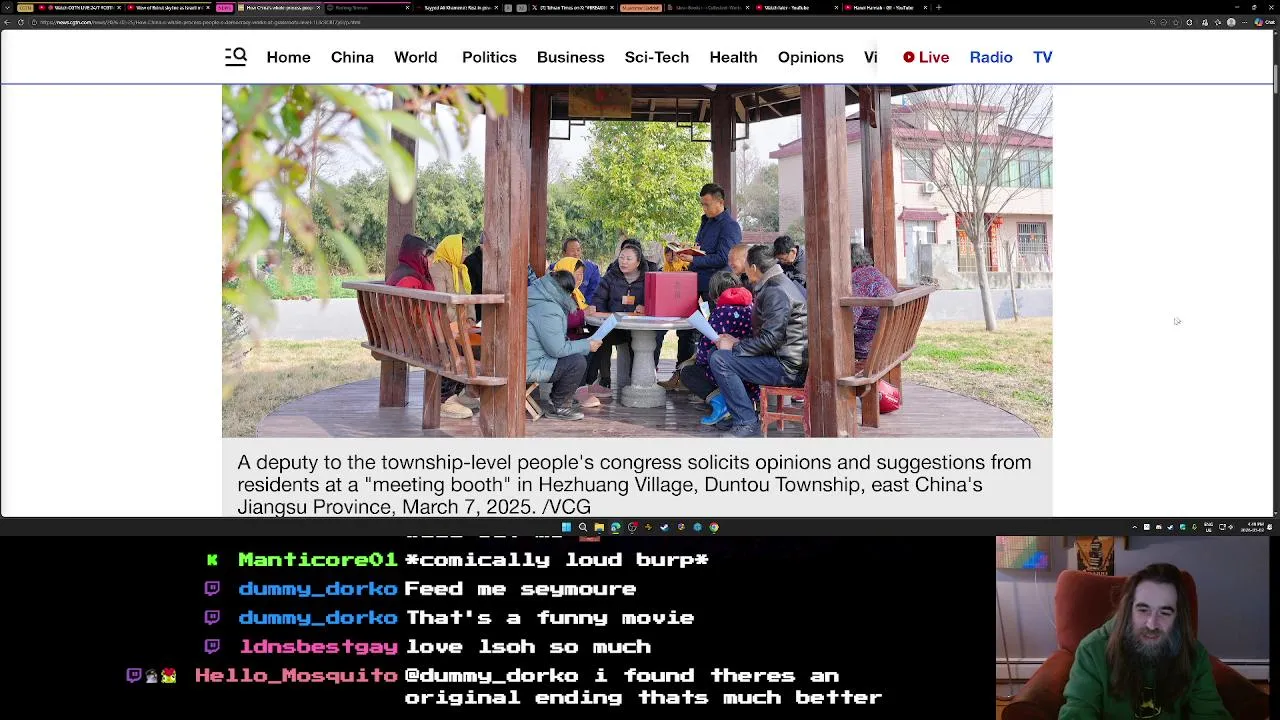Open Google Chrome from taskbar
The image size is (1280, 720).
pyautogui.click(x=714, y=527)
